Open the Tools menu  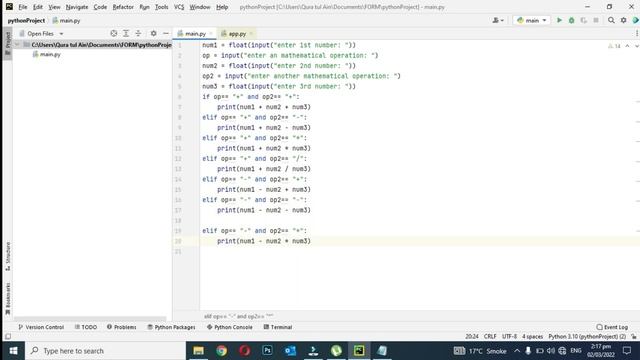pyautogui.click(x=161, y=7)
